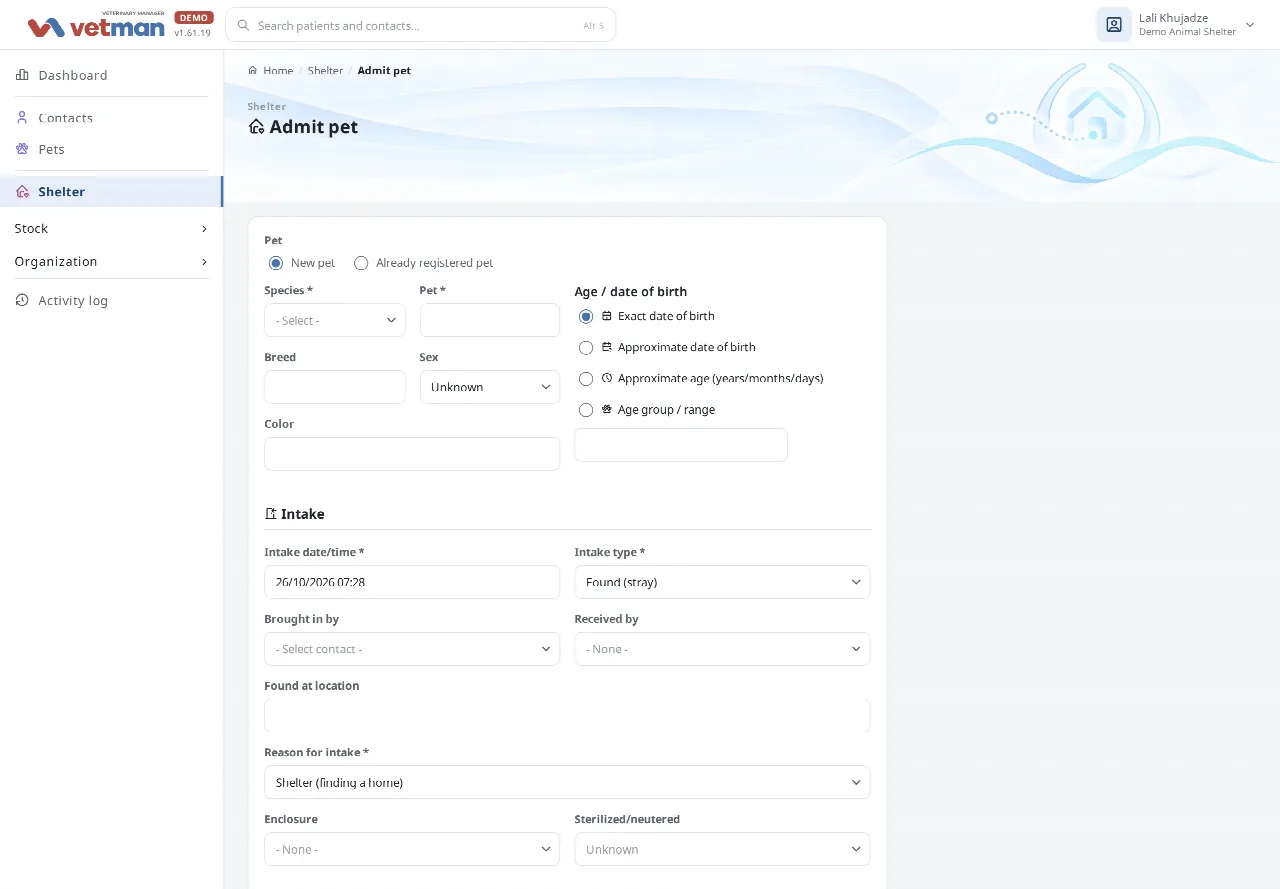
Task: Open the Sterilized/neutered dropdown
Action: pyautogui.click(x=722, y=849)
